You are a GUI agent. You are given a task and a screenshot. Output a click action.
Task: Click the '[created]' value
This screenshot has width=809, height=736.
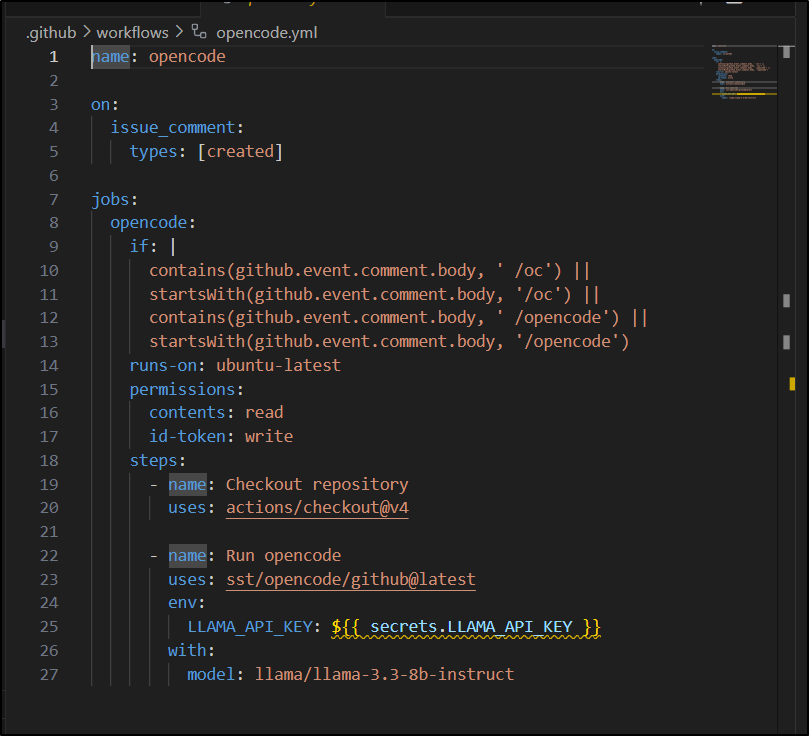[x=240, y=152]
